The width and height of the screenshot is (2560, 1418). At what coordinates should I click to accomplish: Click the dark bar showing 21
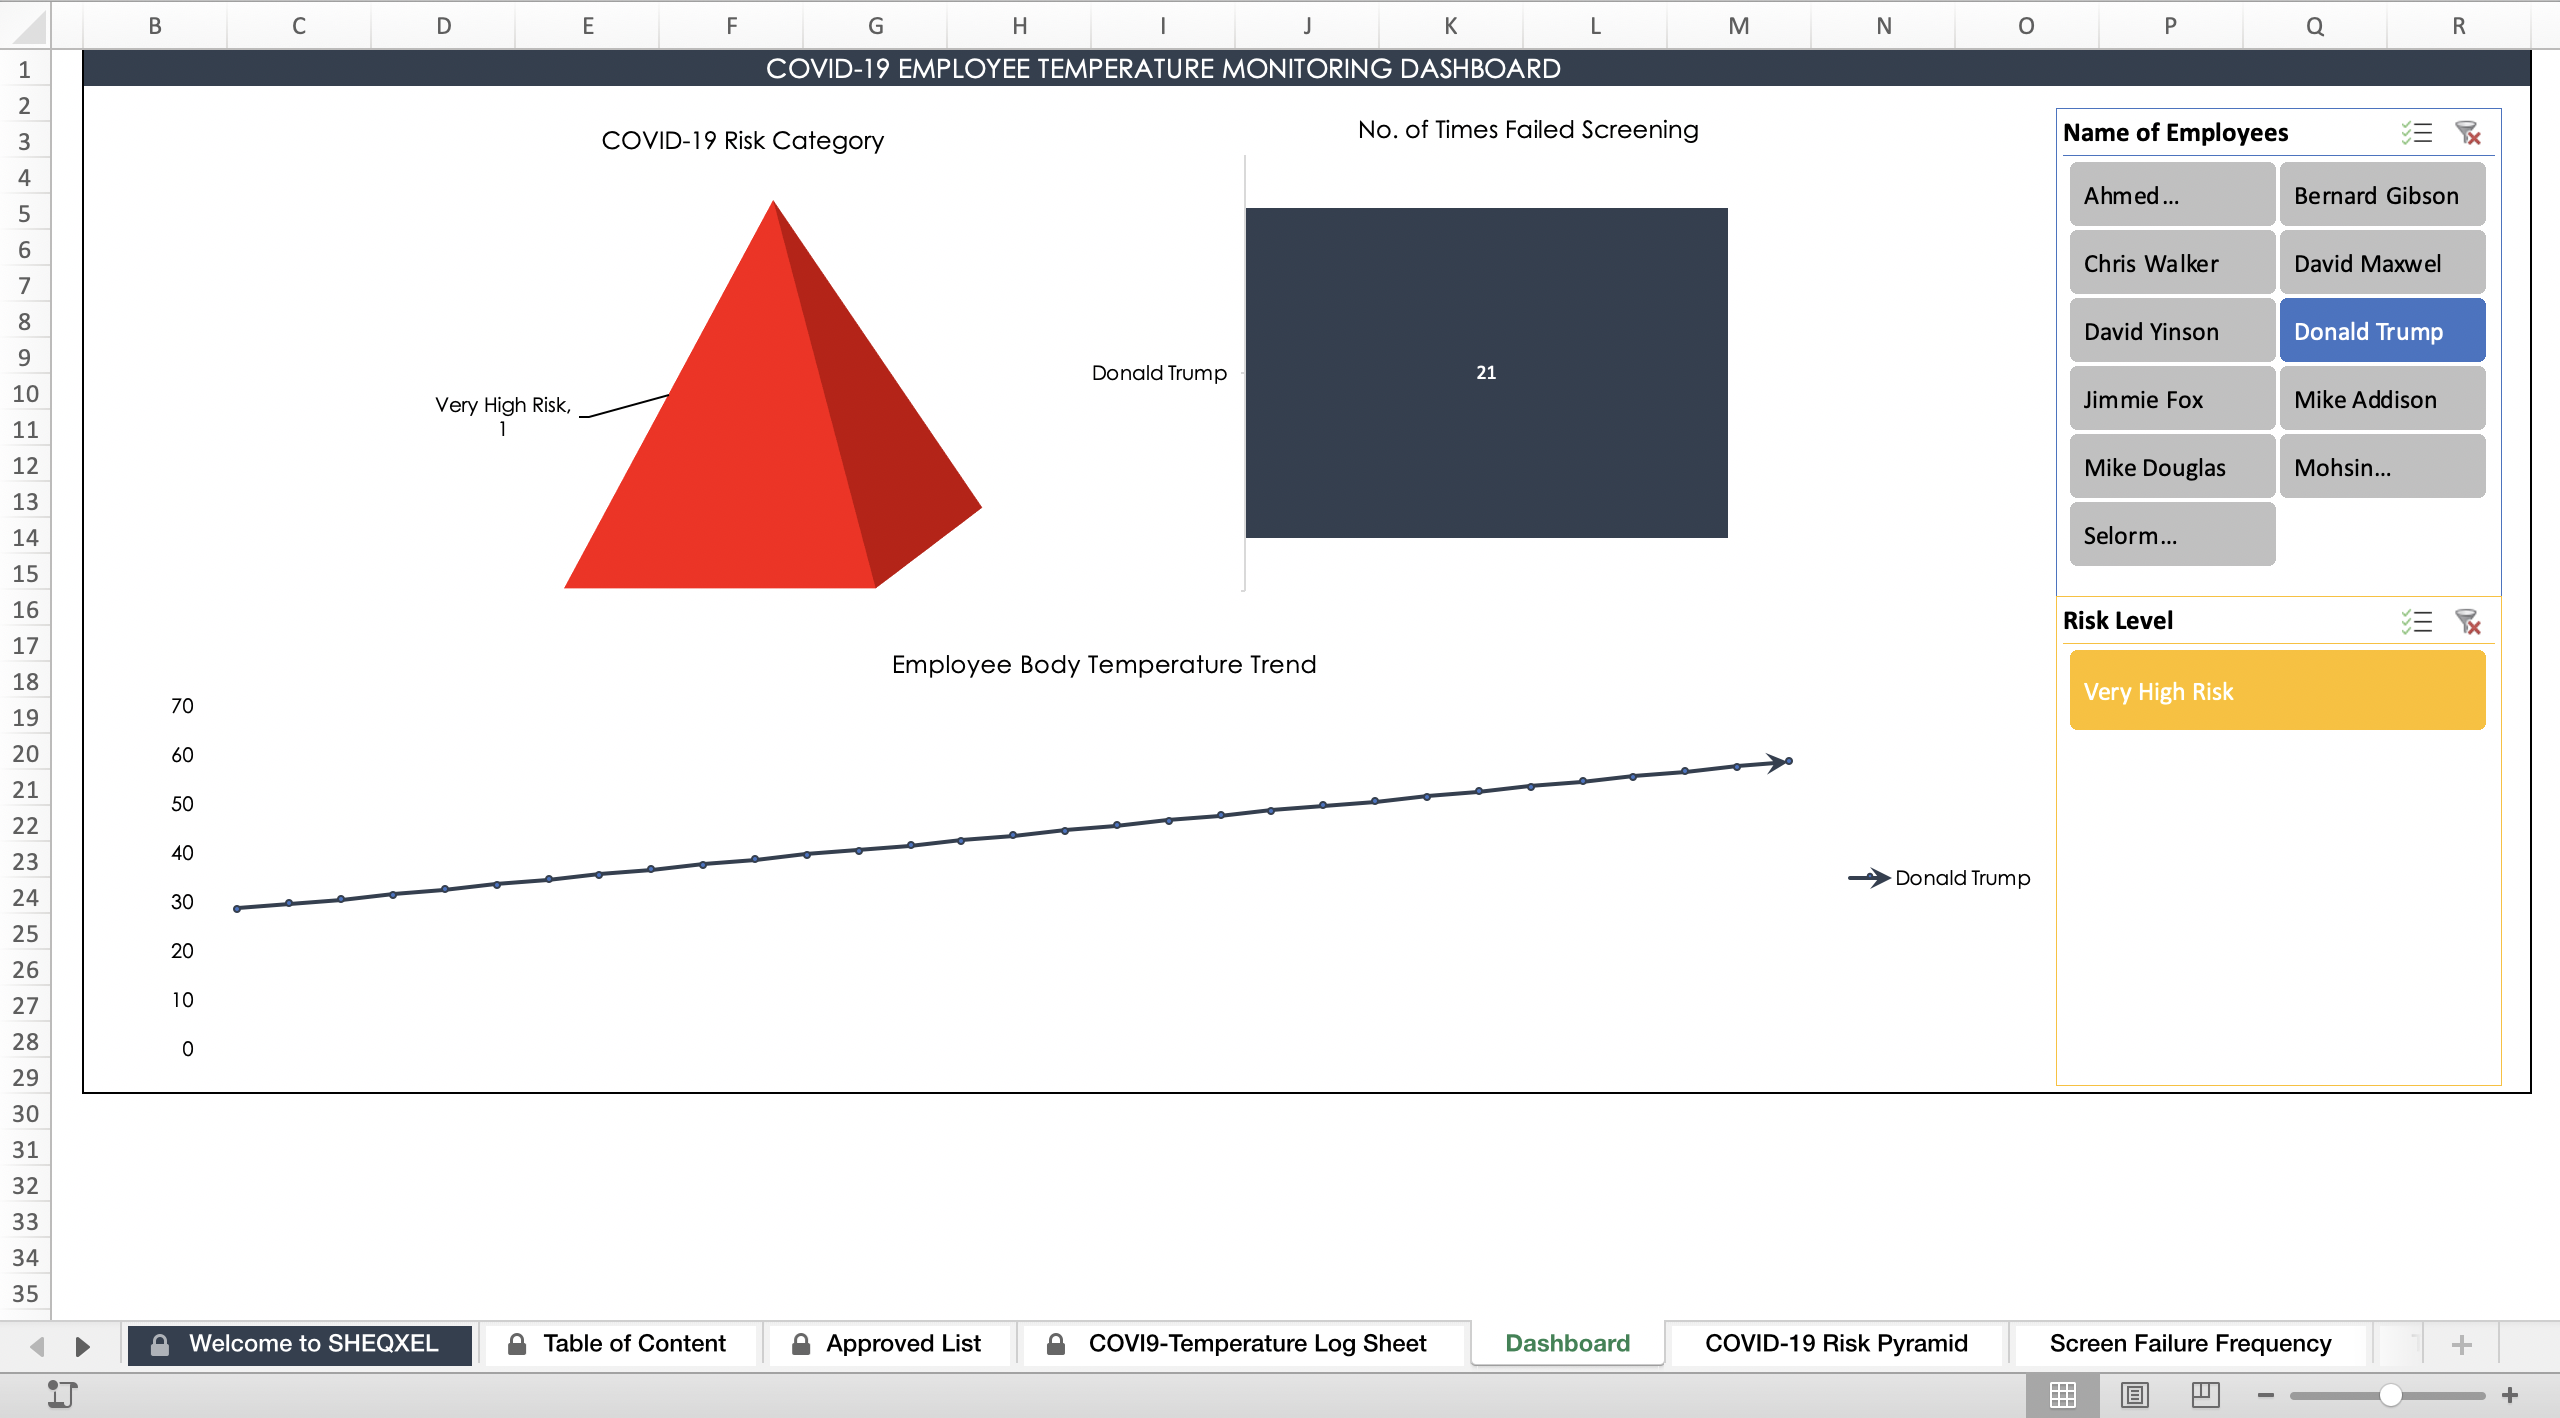(x=1486, y=372)
